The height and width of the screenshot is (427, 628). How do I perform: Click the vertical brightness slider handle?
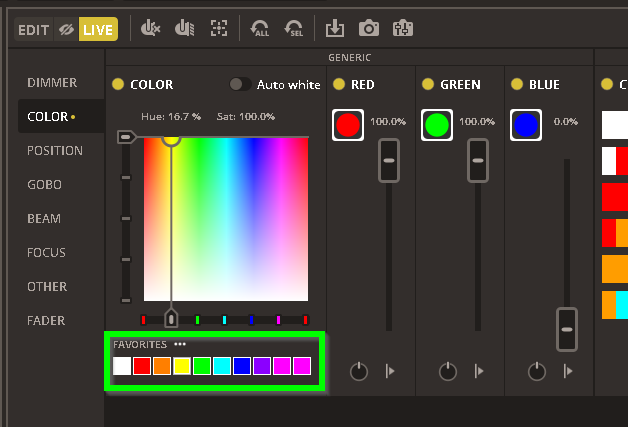126,137
